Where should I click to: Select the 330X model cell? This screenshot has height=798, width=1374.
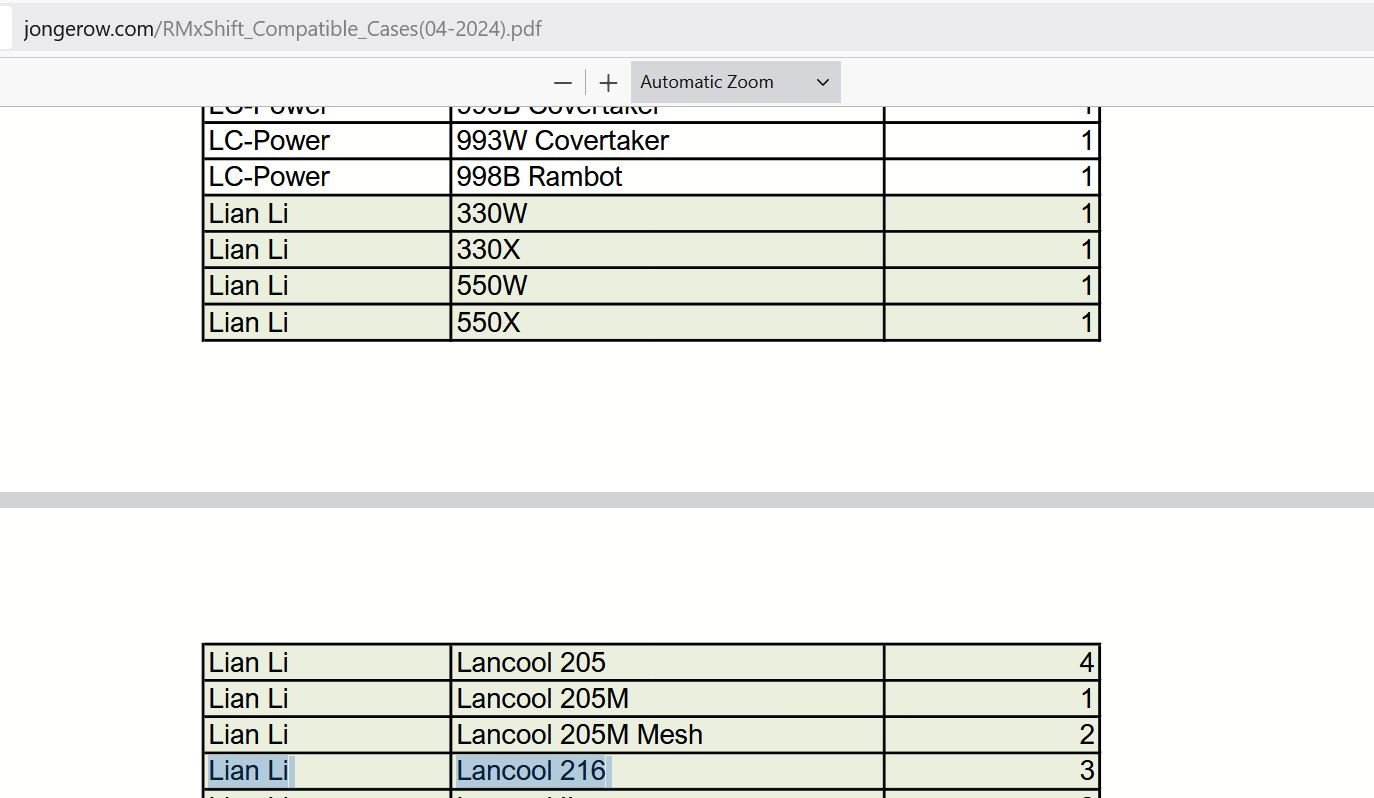667,250
